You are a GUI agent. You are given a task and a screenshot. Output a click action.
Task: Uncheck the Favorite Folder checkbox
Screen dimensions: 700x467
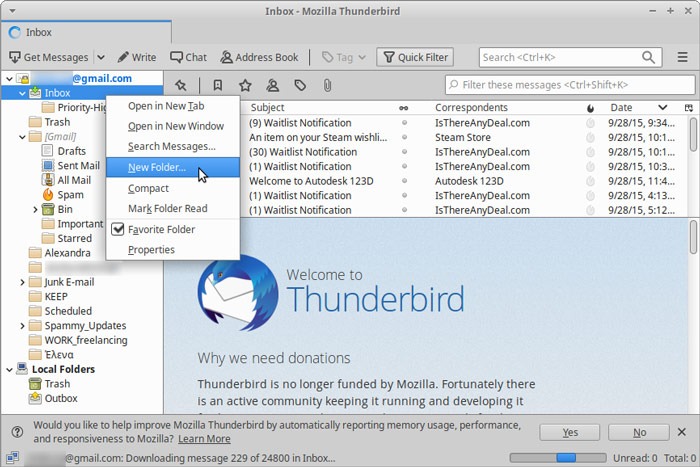point(117,229)
